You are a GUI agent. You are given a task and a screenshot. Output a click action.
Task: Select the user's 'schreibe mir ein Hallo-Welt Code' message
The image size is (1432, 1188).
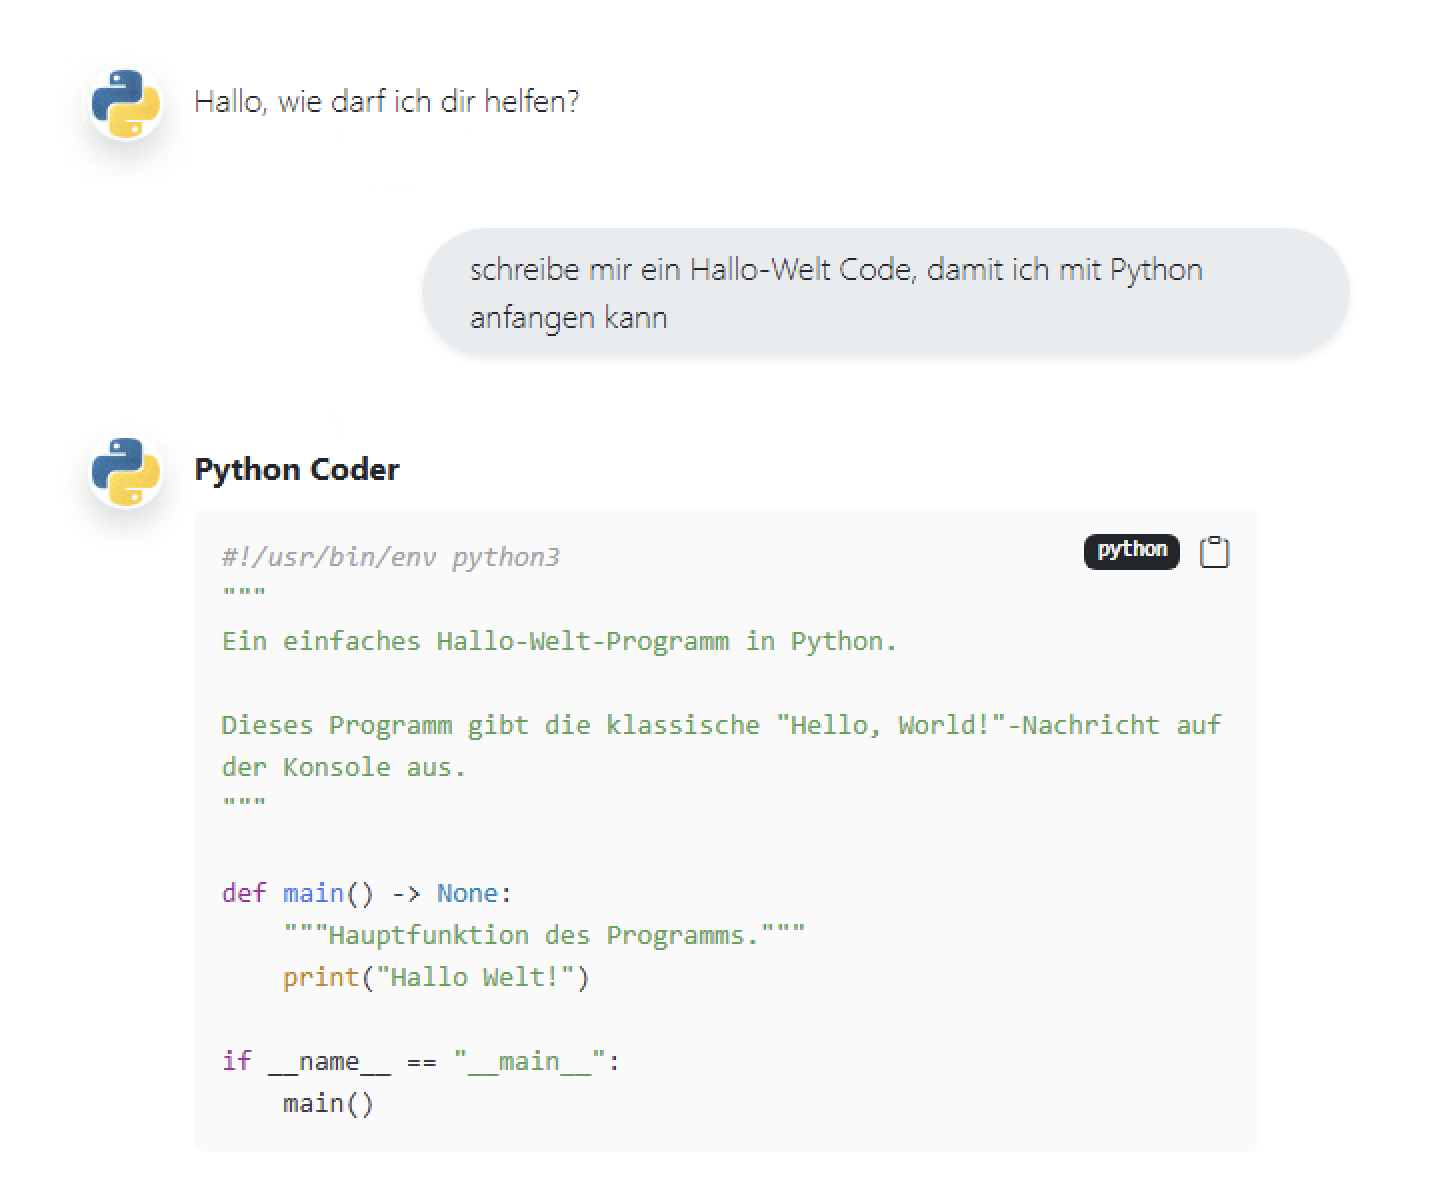[x=884, y=292]
